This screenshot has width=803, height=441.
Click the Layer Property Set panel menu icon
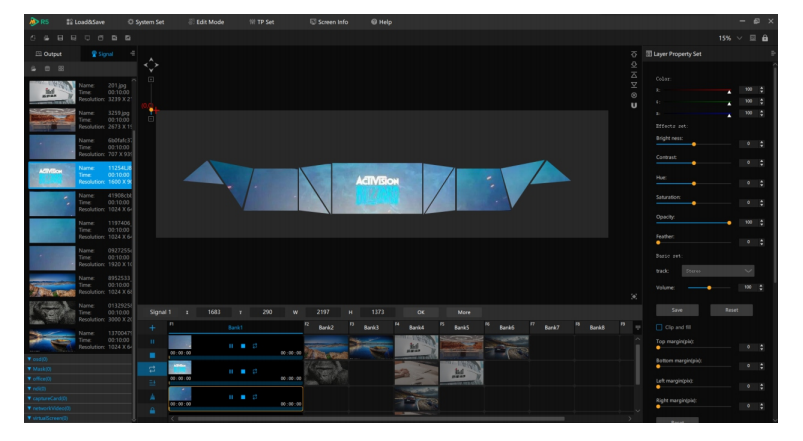[x=773, y=53]
